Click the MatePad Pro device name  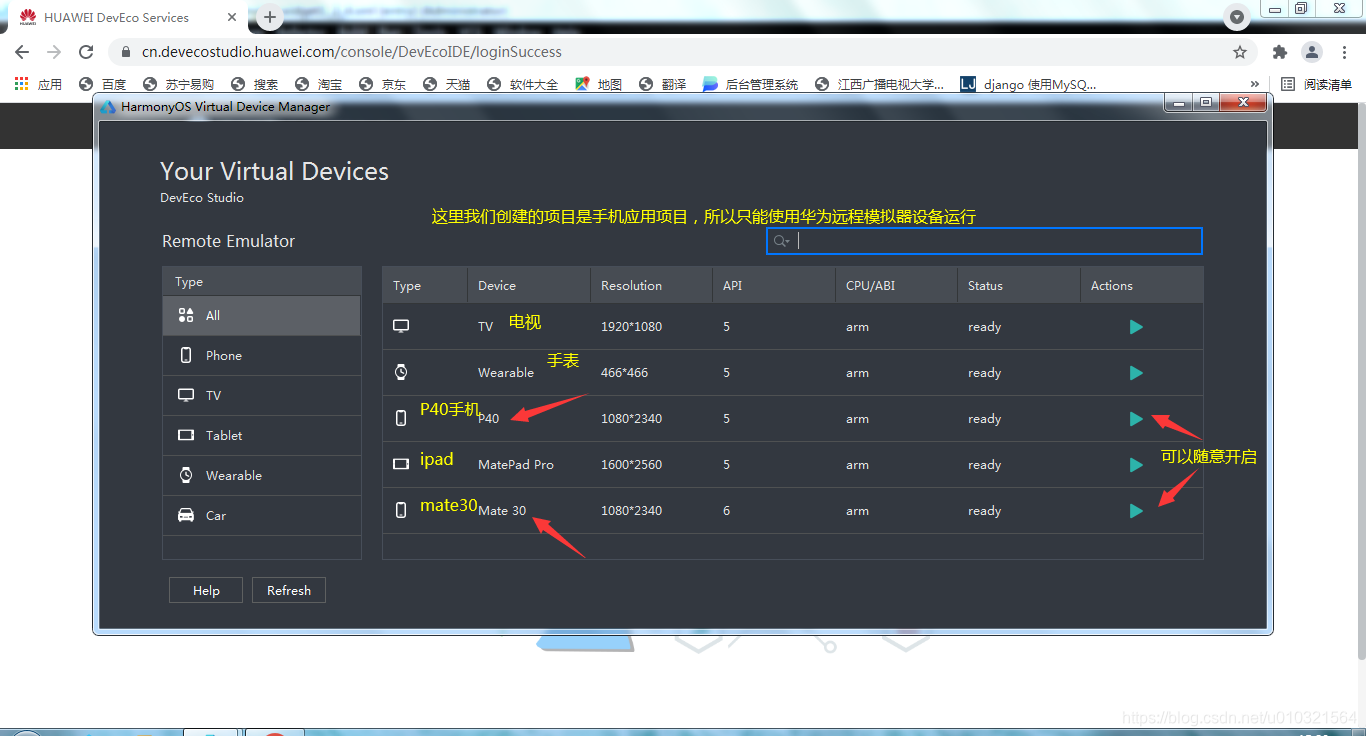[516, 465]
